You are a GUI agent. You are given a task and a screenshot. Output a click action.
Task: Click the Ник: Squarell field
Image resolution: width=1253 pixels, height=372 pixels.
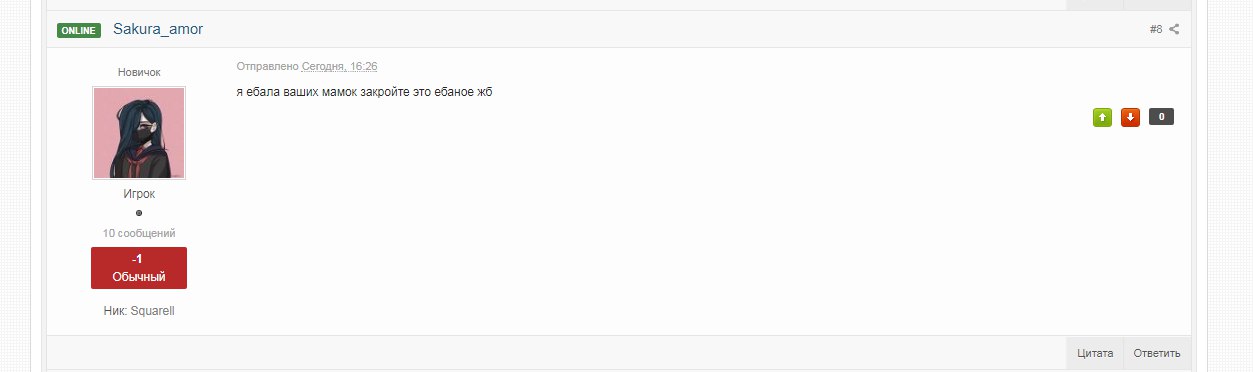pyautogui.click(x=139, y=311)
